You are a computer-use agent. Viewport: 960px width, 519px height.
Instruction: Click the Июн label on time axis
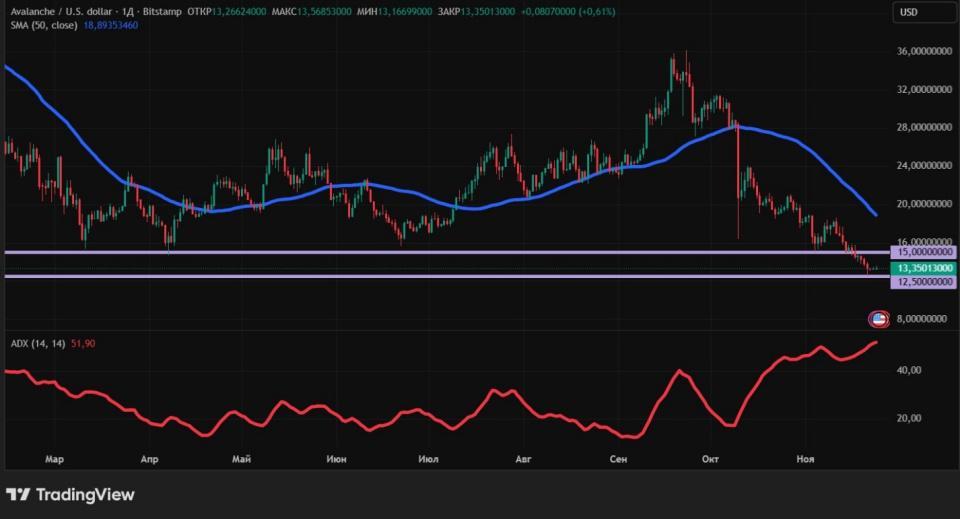coord(337,459)
